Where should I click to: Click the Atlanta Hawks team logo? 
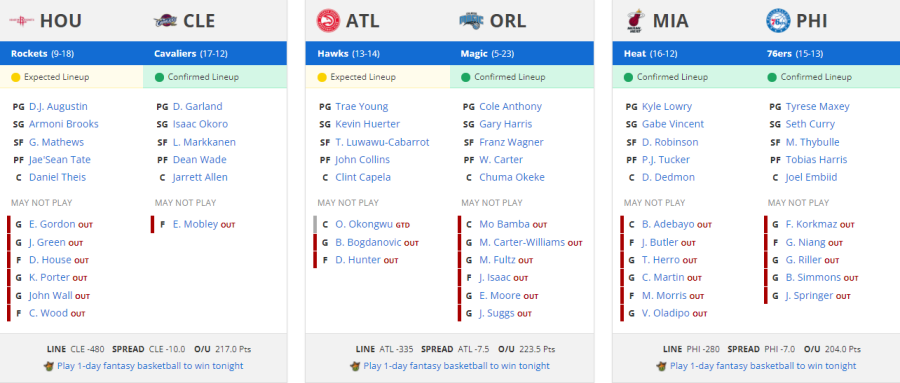pos(328,21)
